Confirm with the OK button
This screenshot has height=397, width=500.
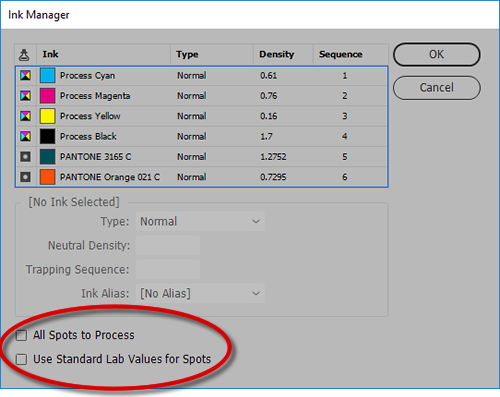[x=437, y=54]
